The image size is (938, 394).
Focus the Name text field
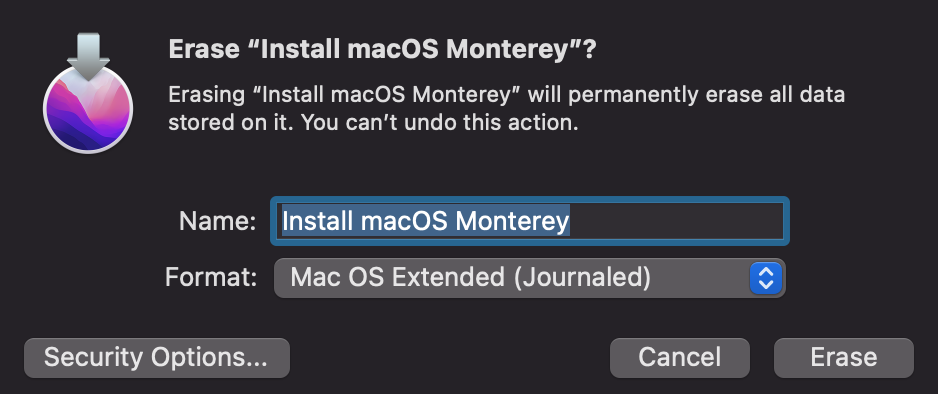530,221
